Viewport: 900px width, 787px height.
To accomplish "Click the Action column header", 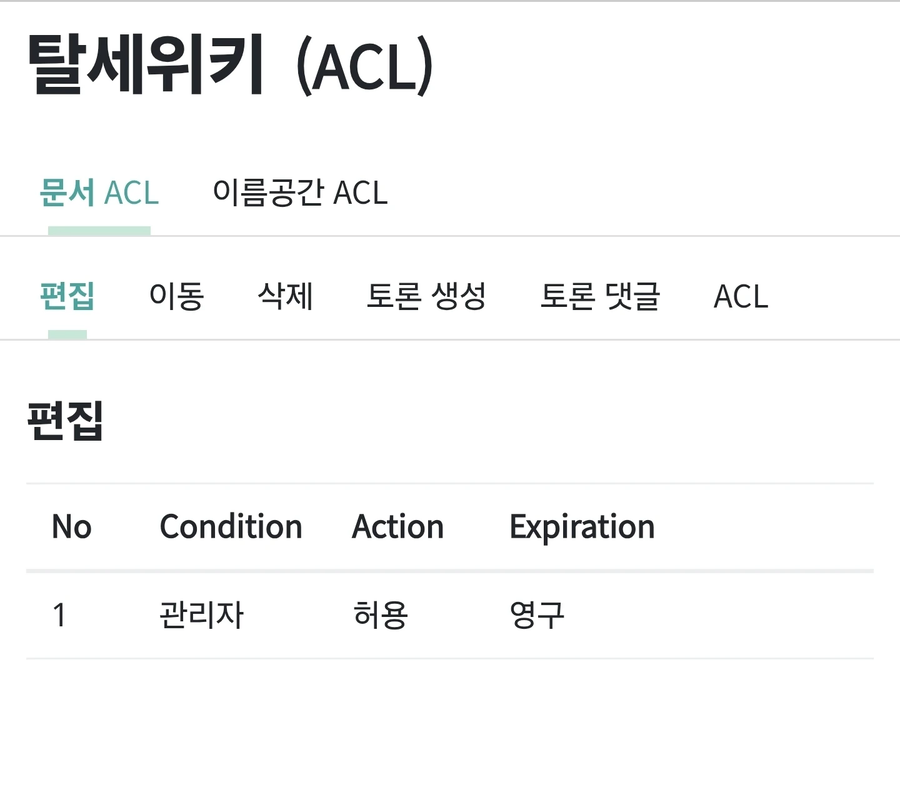I will coord(398,527).
